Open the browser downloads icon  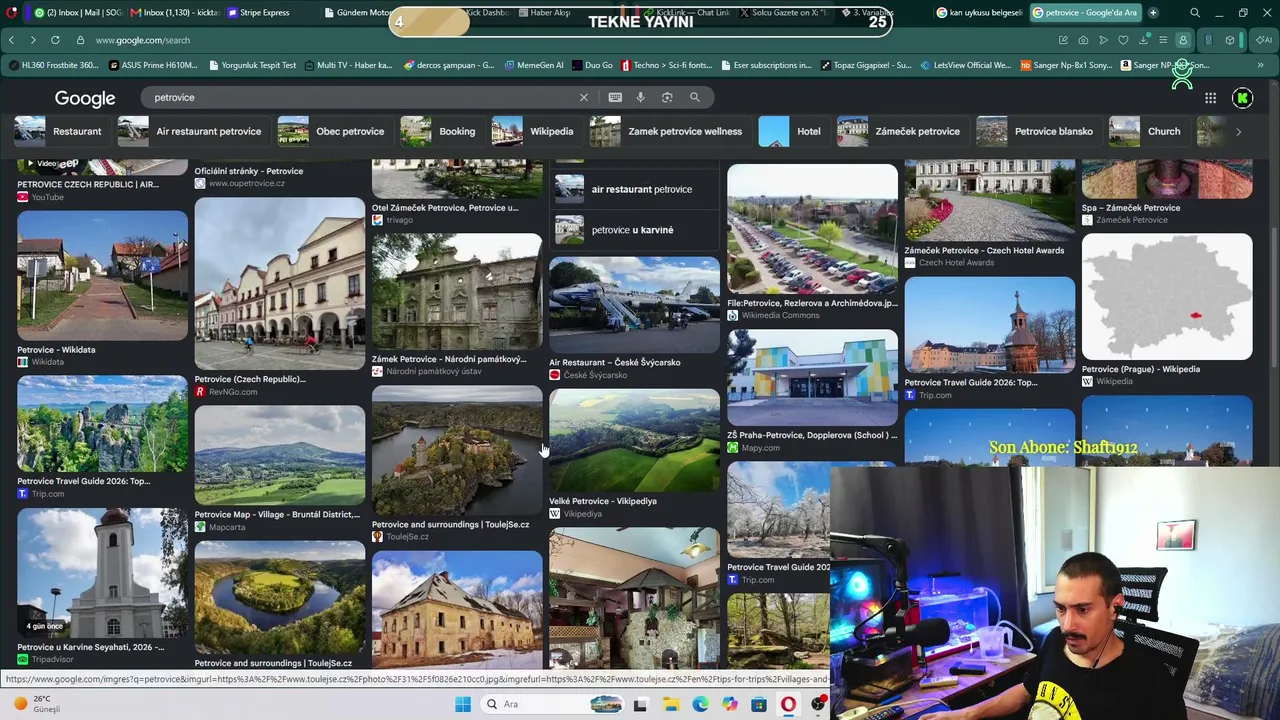click(1143, 40)
